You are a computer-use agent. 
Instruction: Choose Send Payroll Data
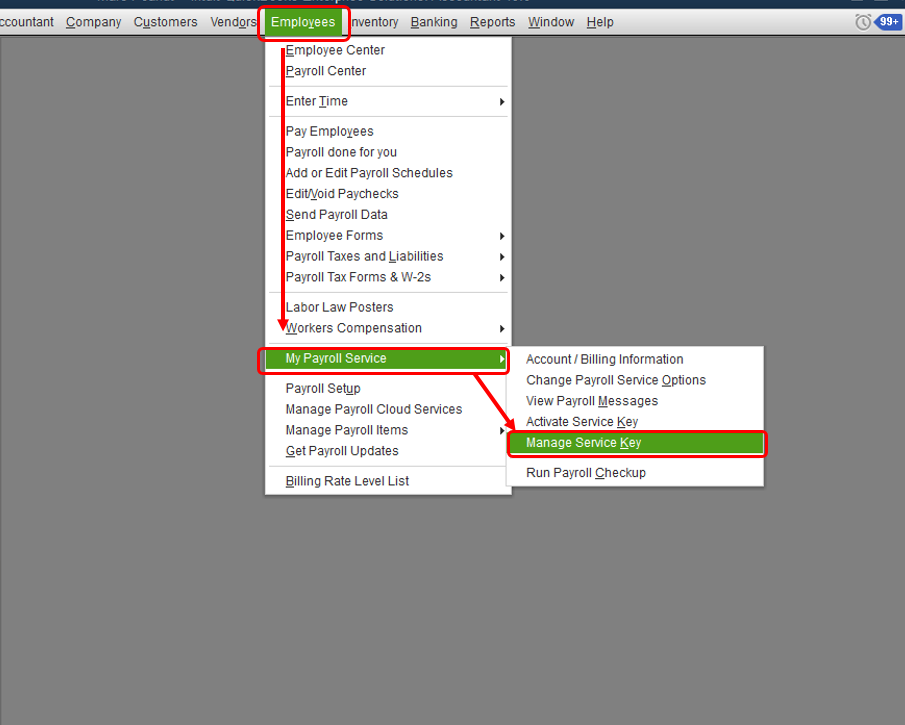(388, 215)
